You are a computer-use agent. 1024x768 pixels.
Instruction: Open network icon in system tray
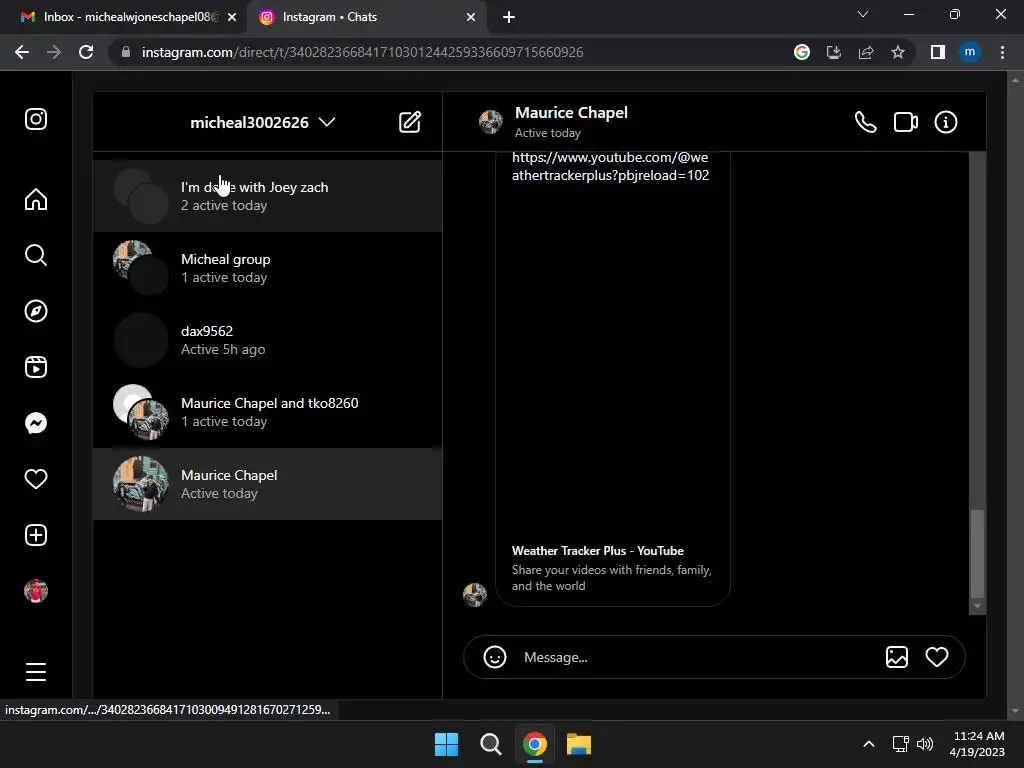pos(901,744)
